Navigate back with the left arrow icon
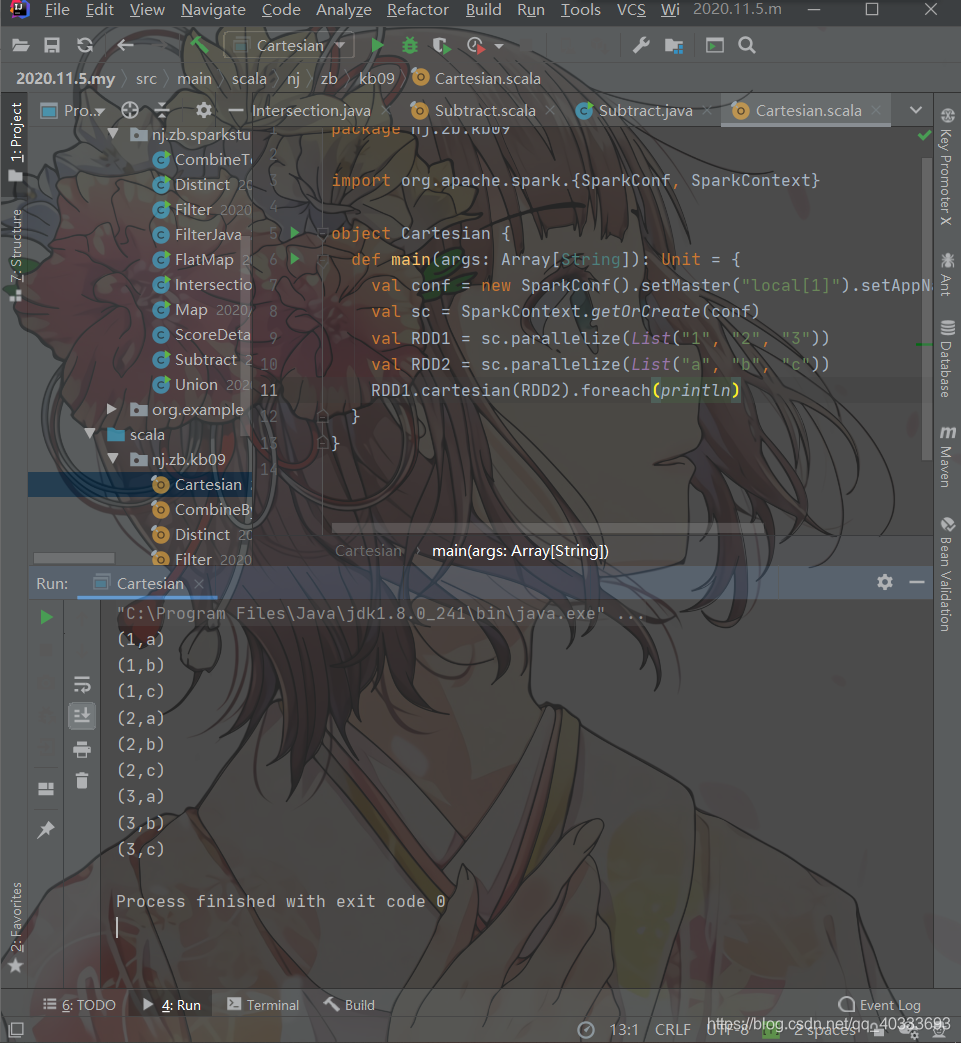The image size is (961, 1043). coord(126,45)
